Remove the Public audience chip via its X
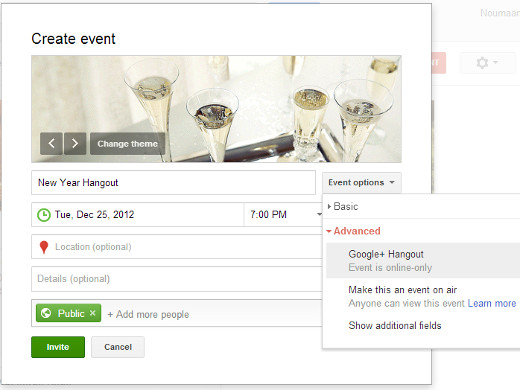 pos(93,313)
